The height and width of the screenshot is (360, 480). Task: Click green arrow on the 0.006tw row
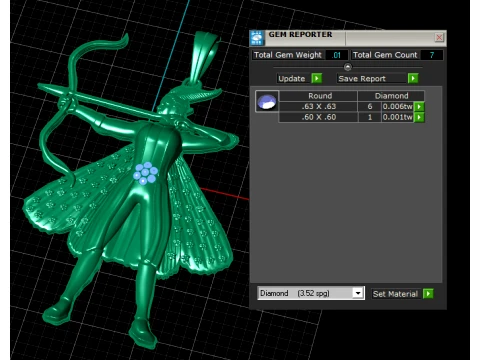419,107
